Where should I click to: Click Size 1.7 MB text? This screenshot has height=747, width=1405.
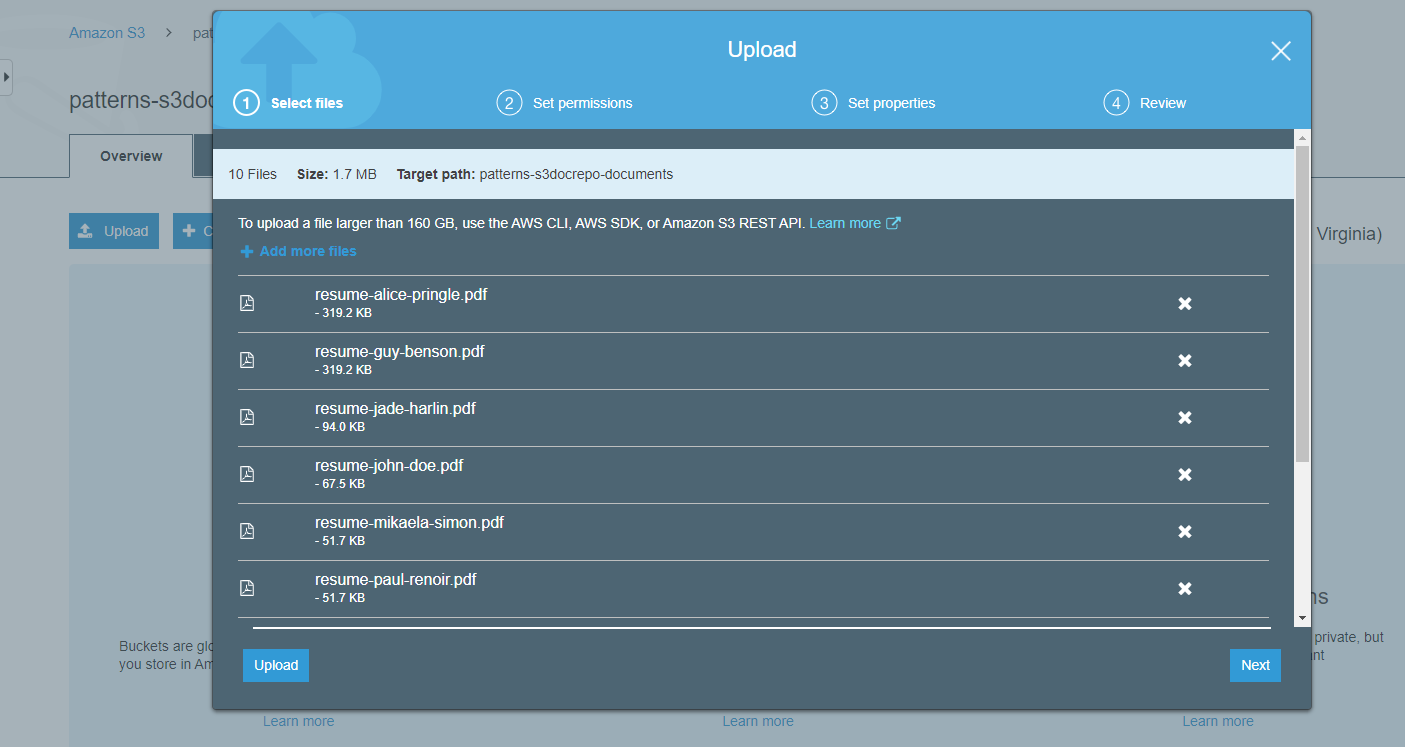tap(337, 174)
